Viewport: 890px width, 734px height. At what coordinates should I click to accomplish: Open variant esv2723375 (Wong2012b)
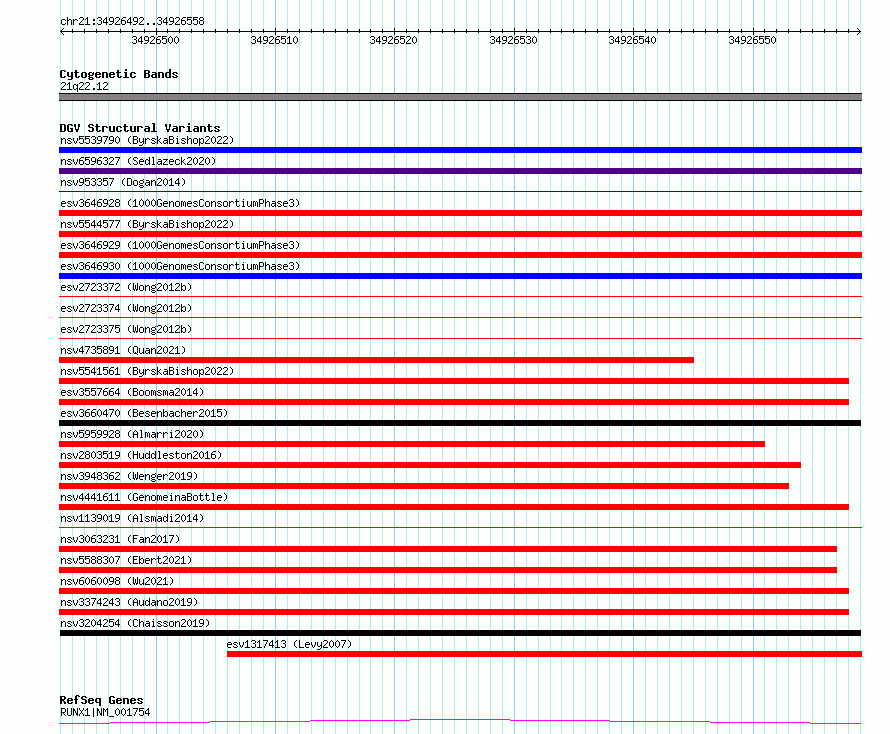[x=126, y=329]
